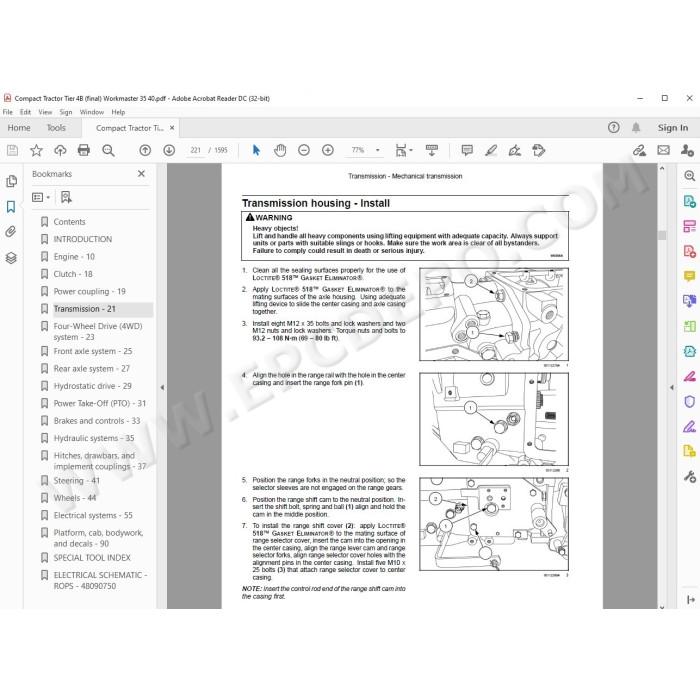
Task: Close the Compact Tractor document tab
Action: [172, 128]
